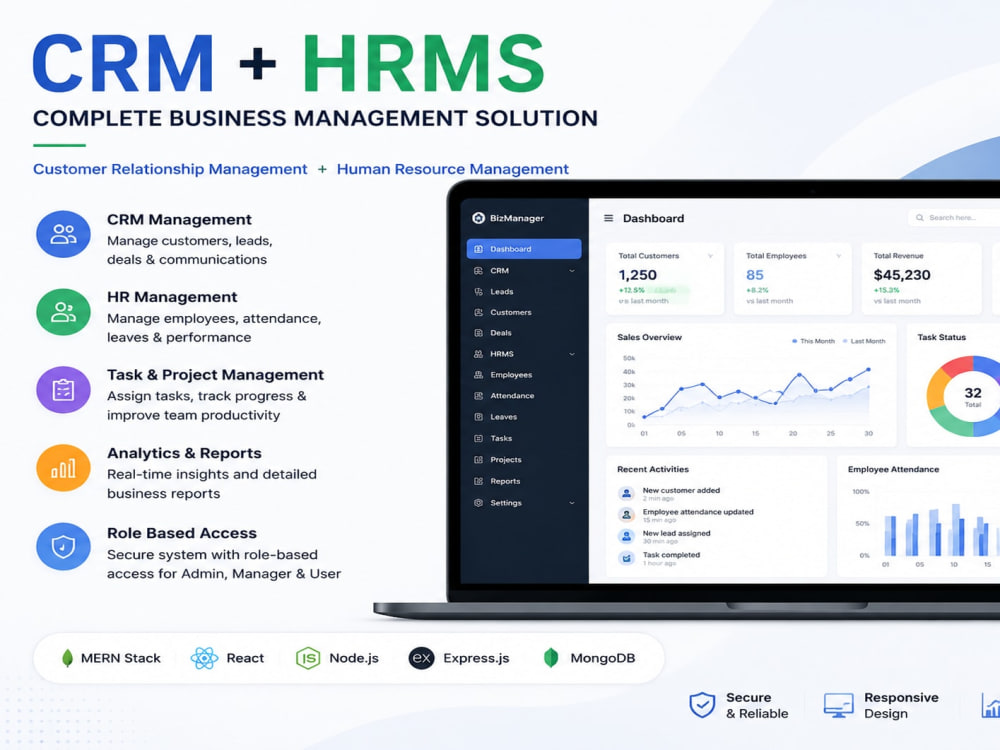
Task: Click the New customer added avatar icon
Action: [626, 494]
